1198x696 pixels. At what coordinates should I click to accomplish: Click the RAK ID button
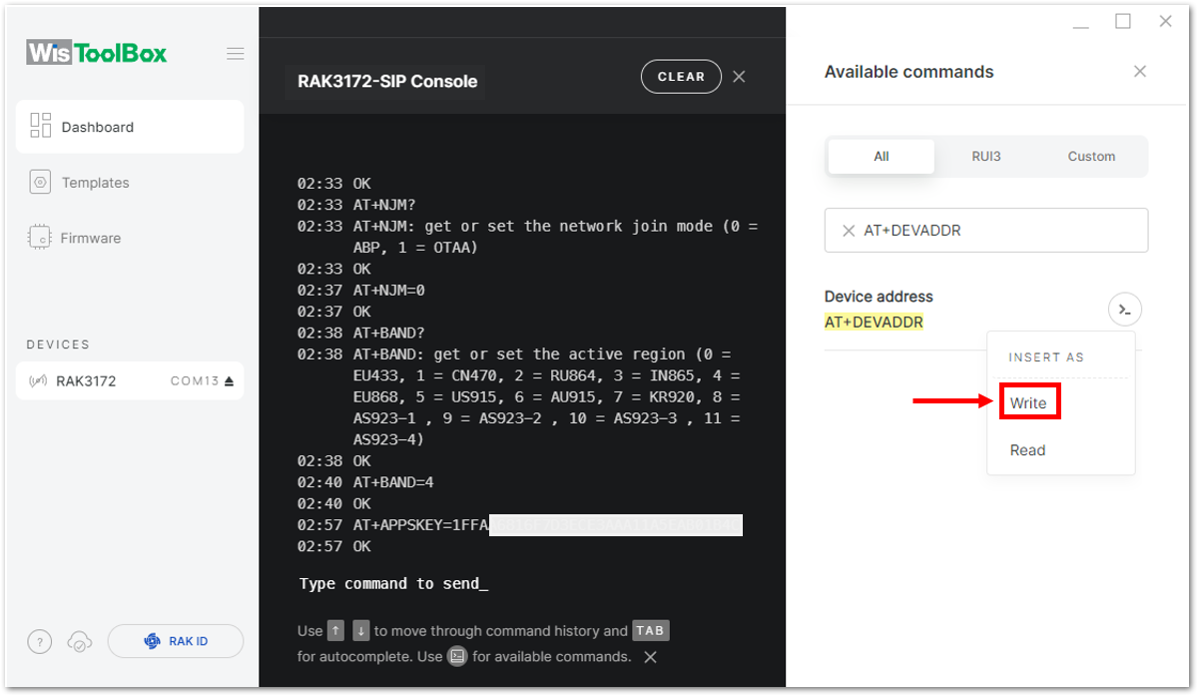(x=176, y=641)
